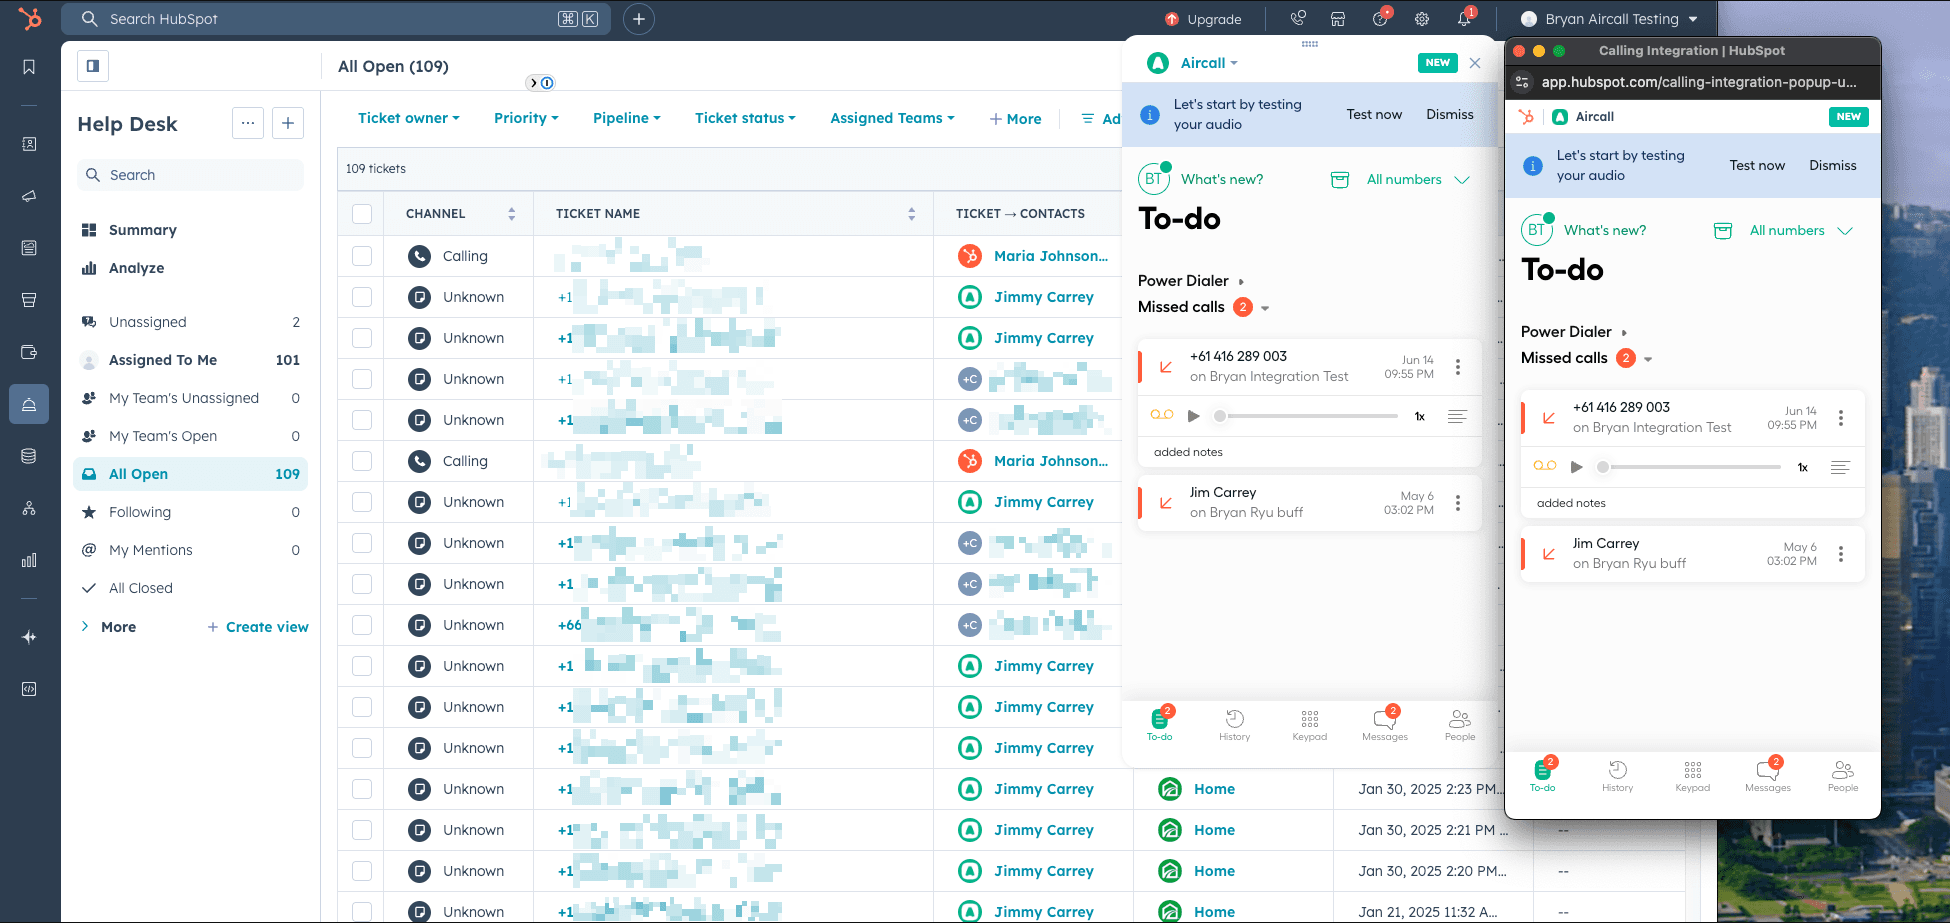Collapse the Missed calls section
This screenshot has height=923, width=1950.
(x=1265, y=307)
